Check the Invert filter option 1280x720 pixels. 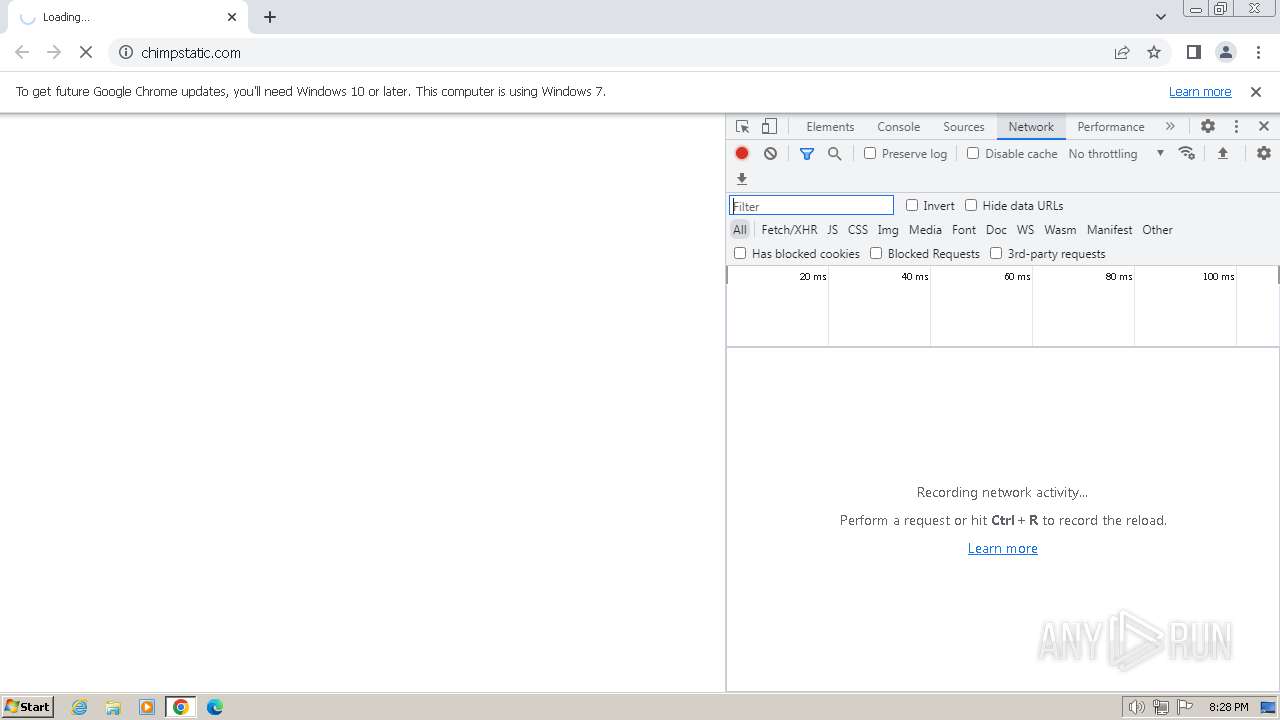pos(912,205)
